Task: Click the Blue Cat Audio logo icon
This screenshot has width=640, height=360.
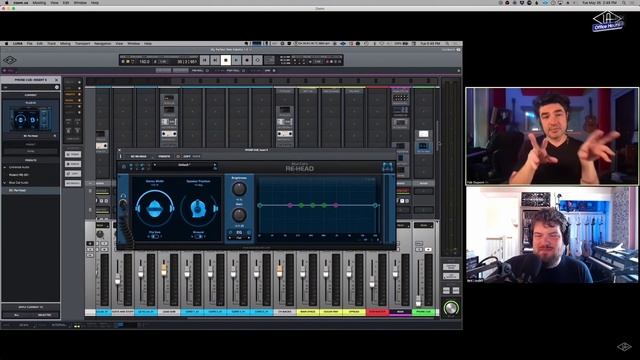Action: (387, 167)
